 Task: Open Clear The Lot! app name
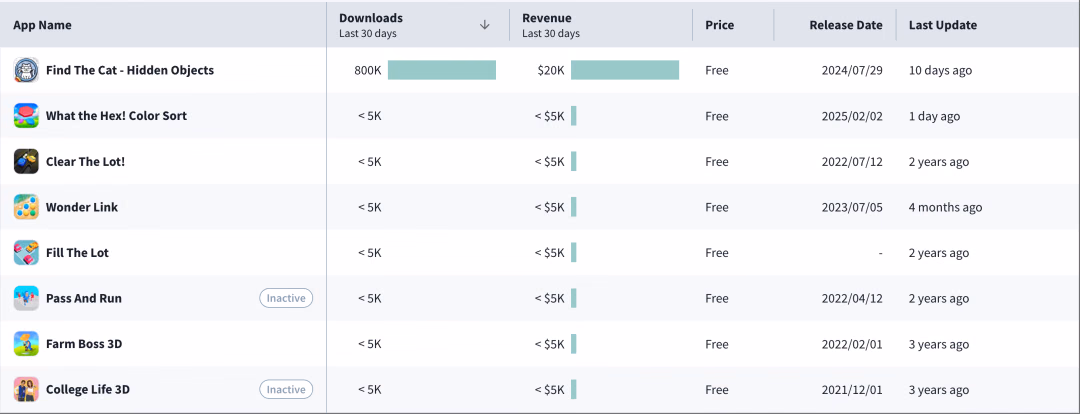85,162
